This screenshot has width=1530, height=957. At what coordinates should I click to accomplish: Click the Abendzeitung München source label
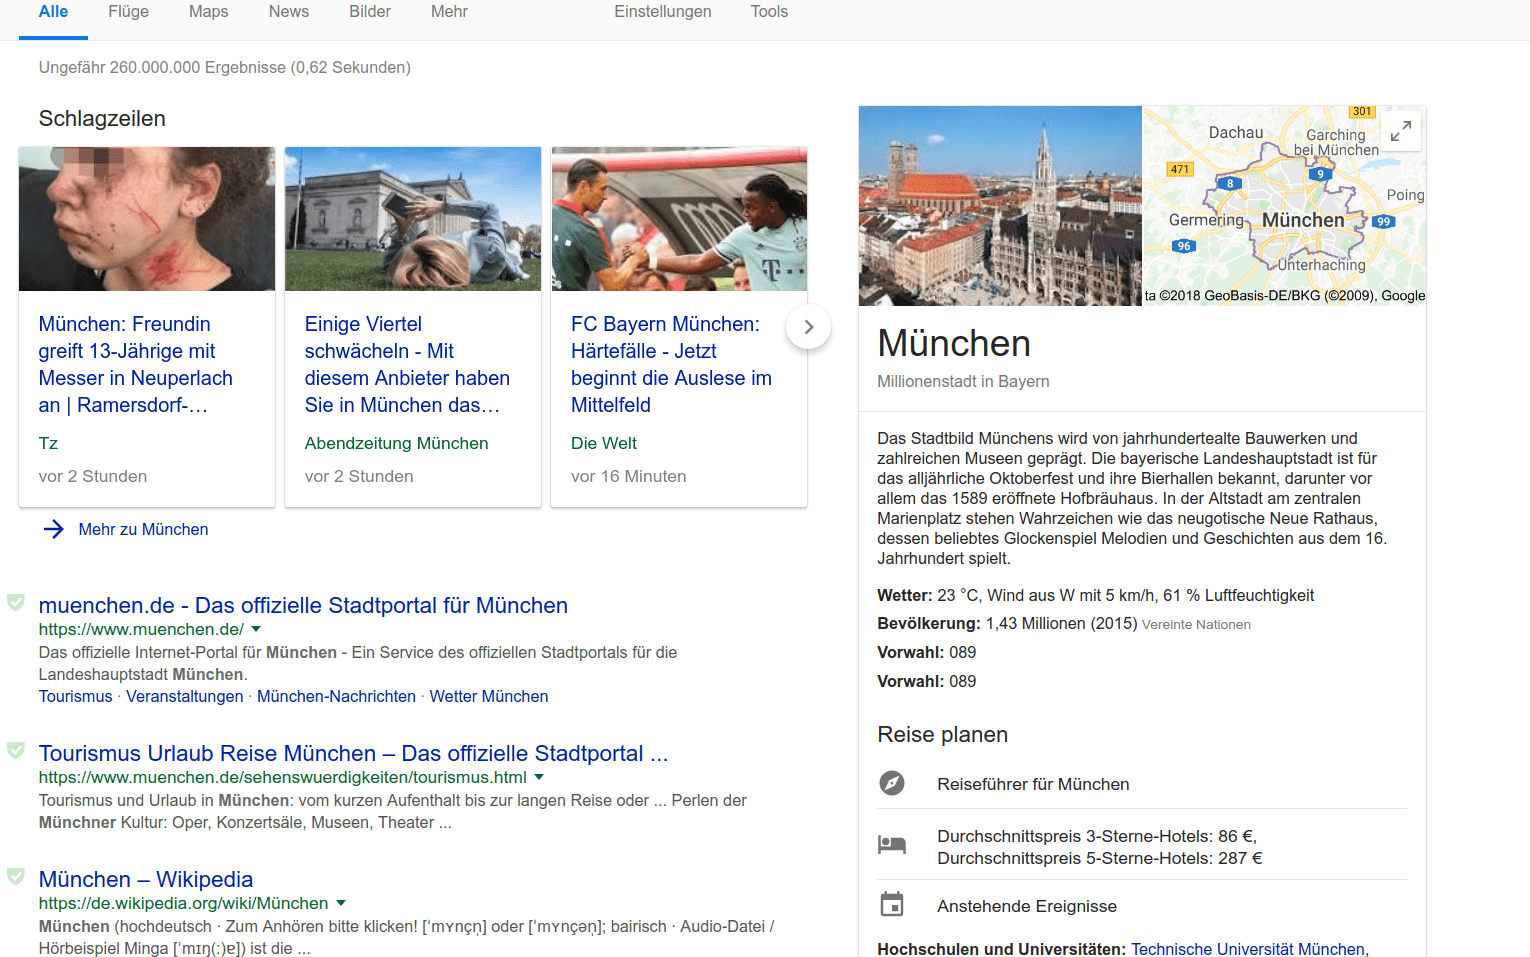(x=396, y=443)
